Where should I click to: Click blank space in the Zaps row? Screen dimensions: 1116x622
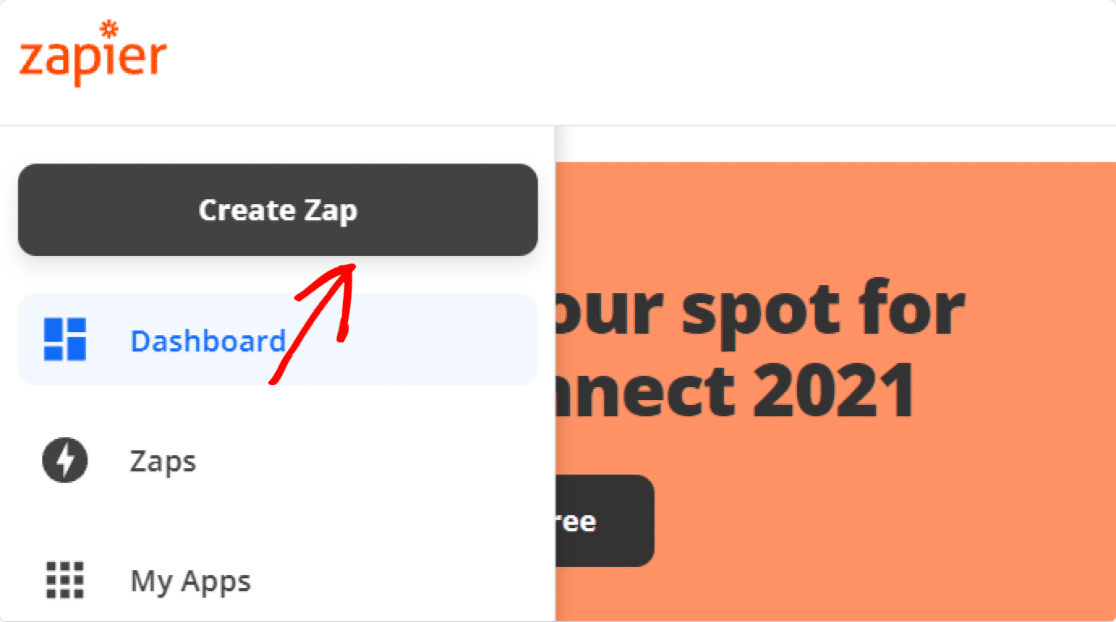370,460
